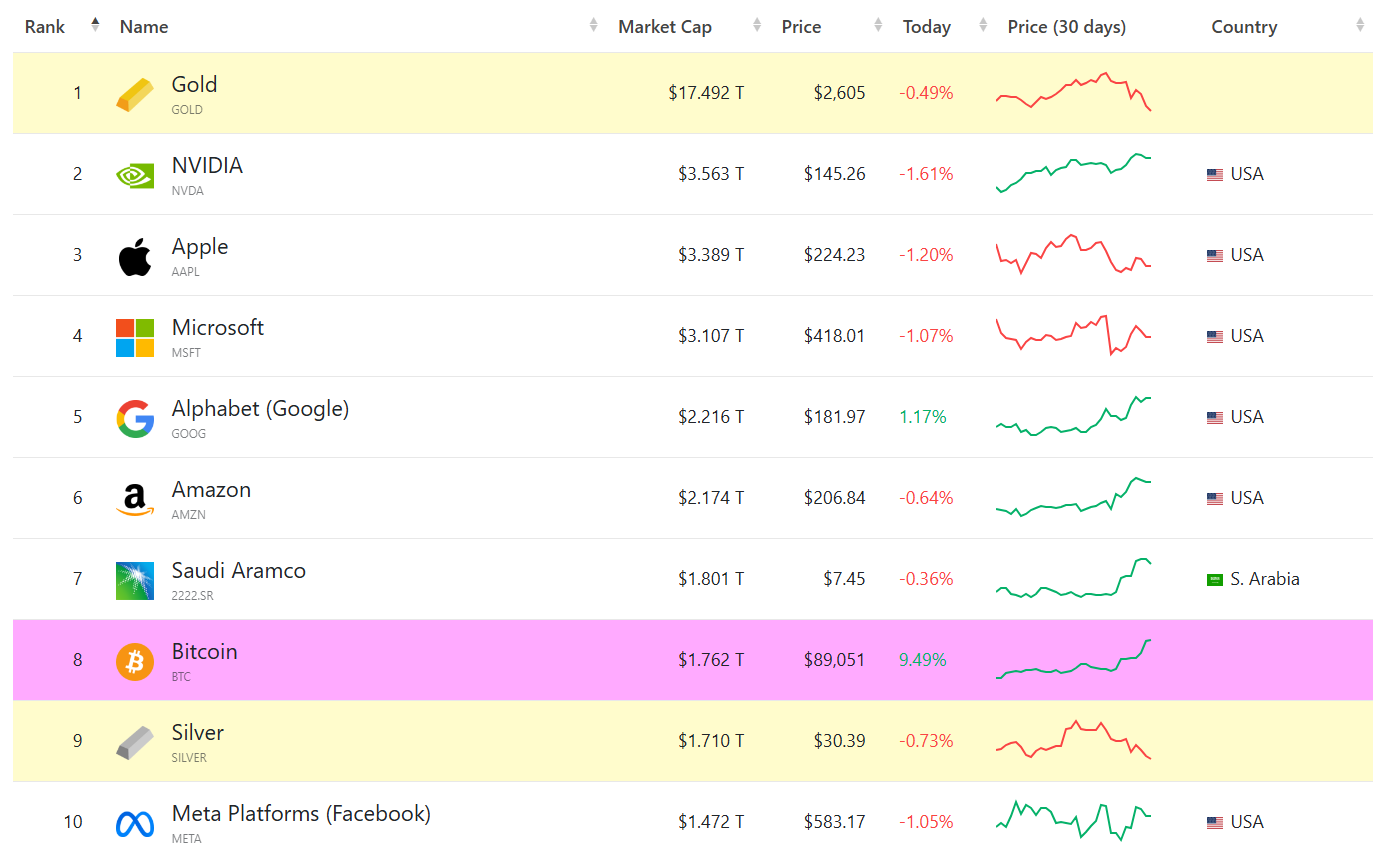Click the Microsoft logo icon
1385x862 pixels.
click(135, 338)
